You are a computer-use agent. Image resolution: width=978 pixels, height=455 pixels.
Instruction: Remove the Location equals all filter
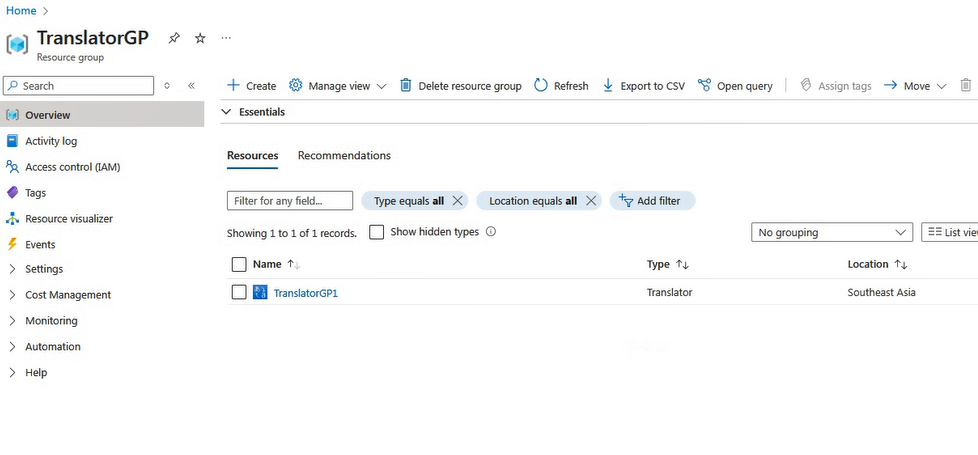click(x=591, y=201)
